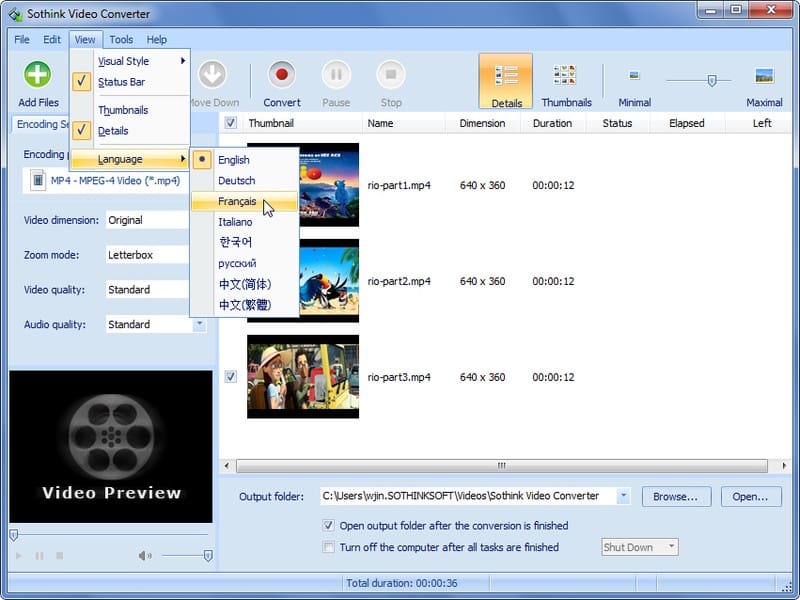800x600 pixels.
Task: Click the preview pause button
Action: [39, 556]
